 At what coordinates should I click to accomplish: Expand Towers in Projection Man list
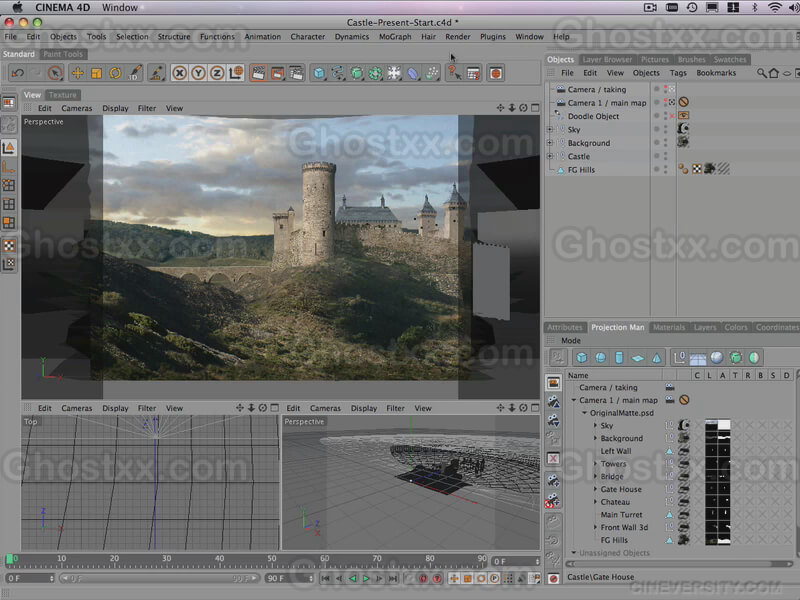pyautogui.click(x=595, y=463)
